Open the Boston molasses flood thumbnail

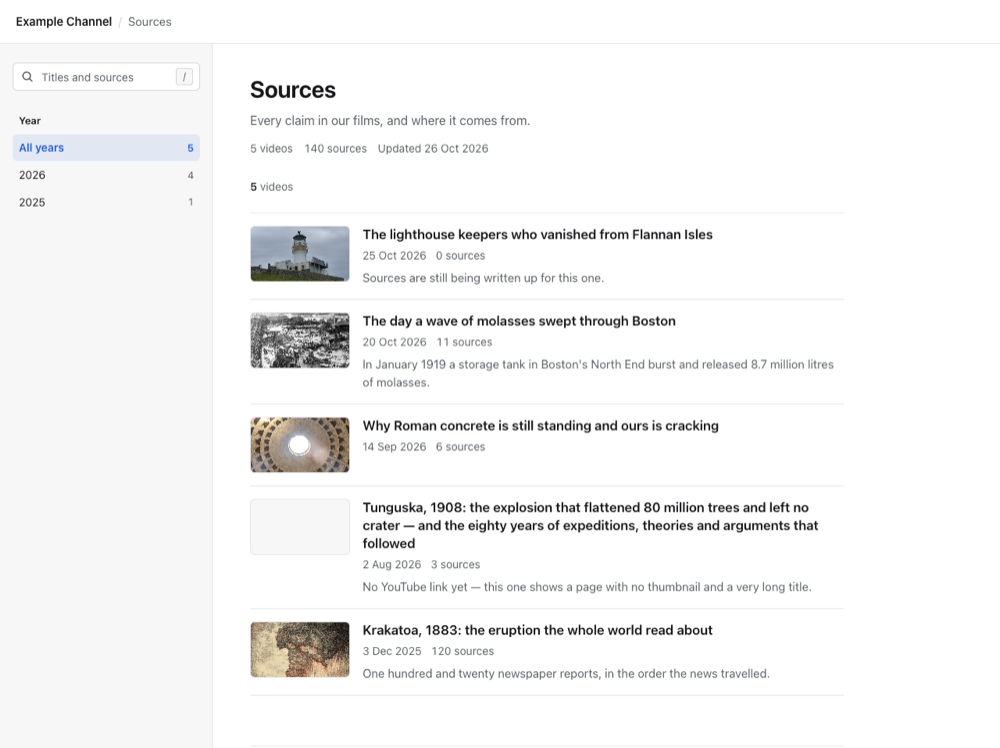coord(300,340)
